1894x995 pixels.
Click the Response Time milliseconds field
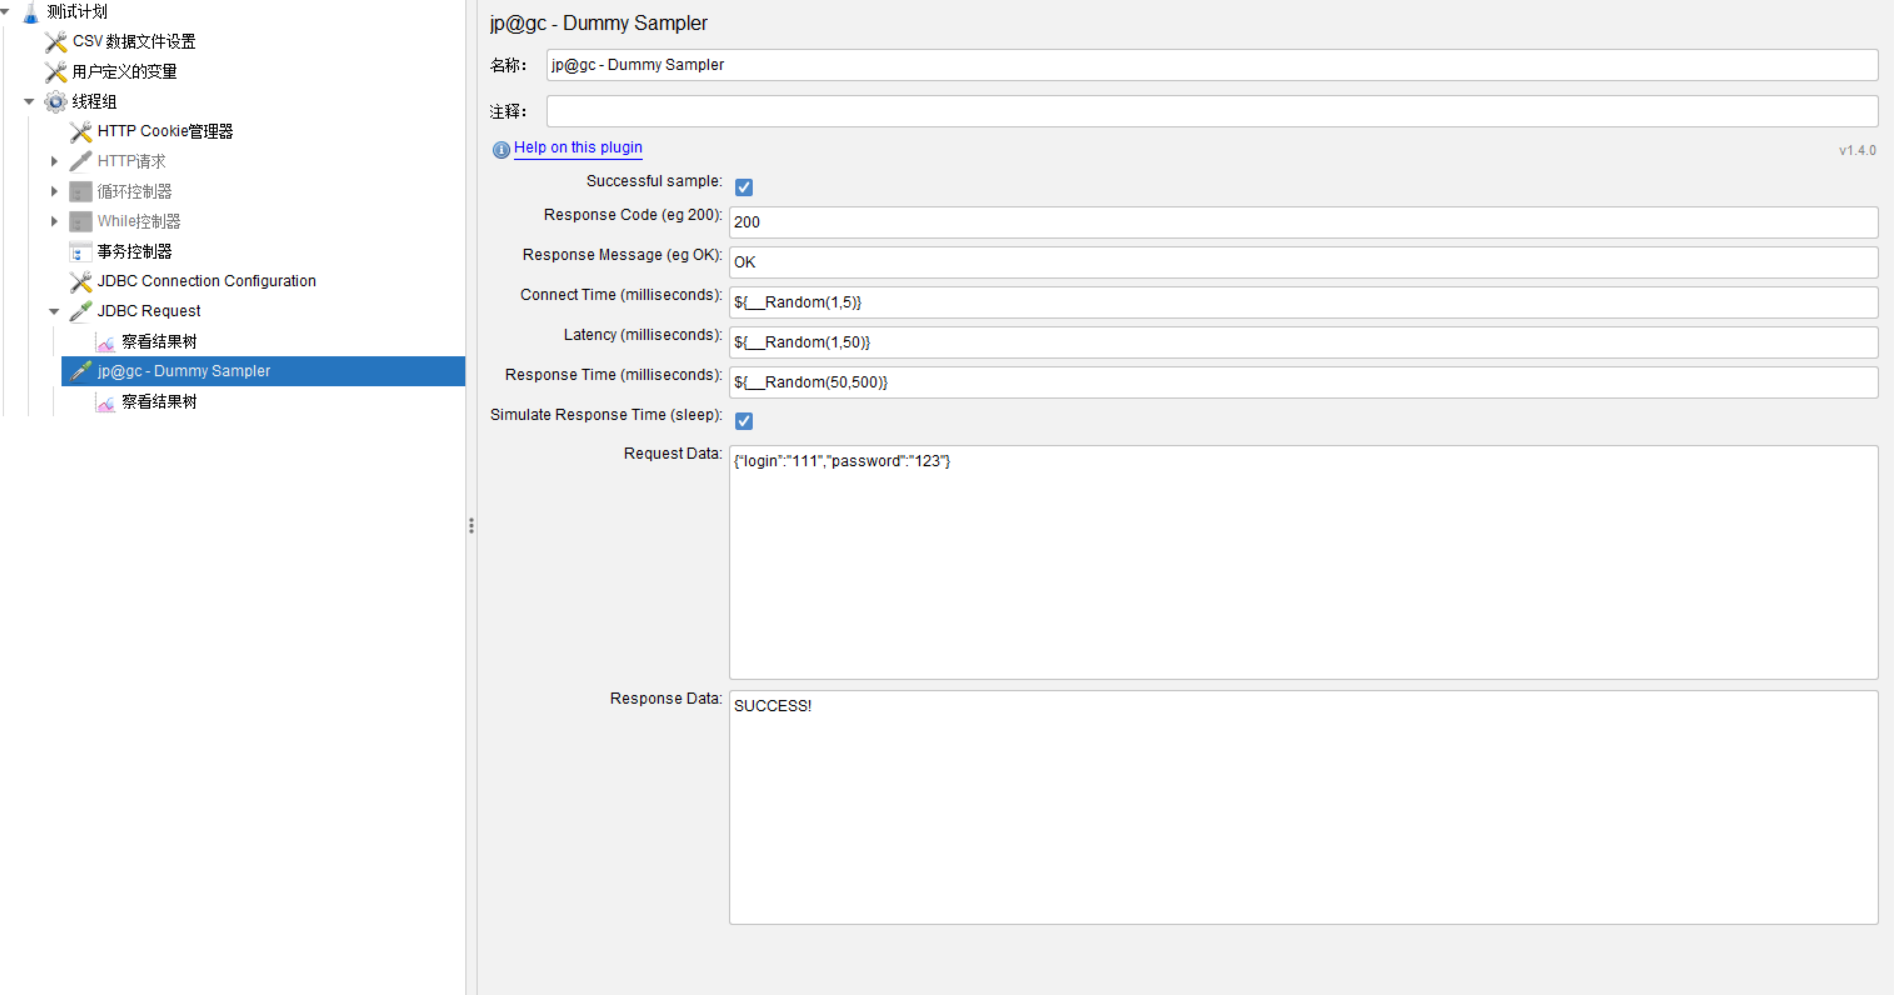[x=1303, y=382]
